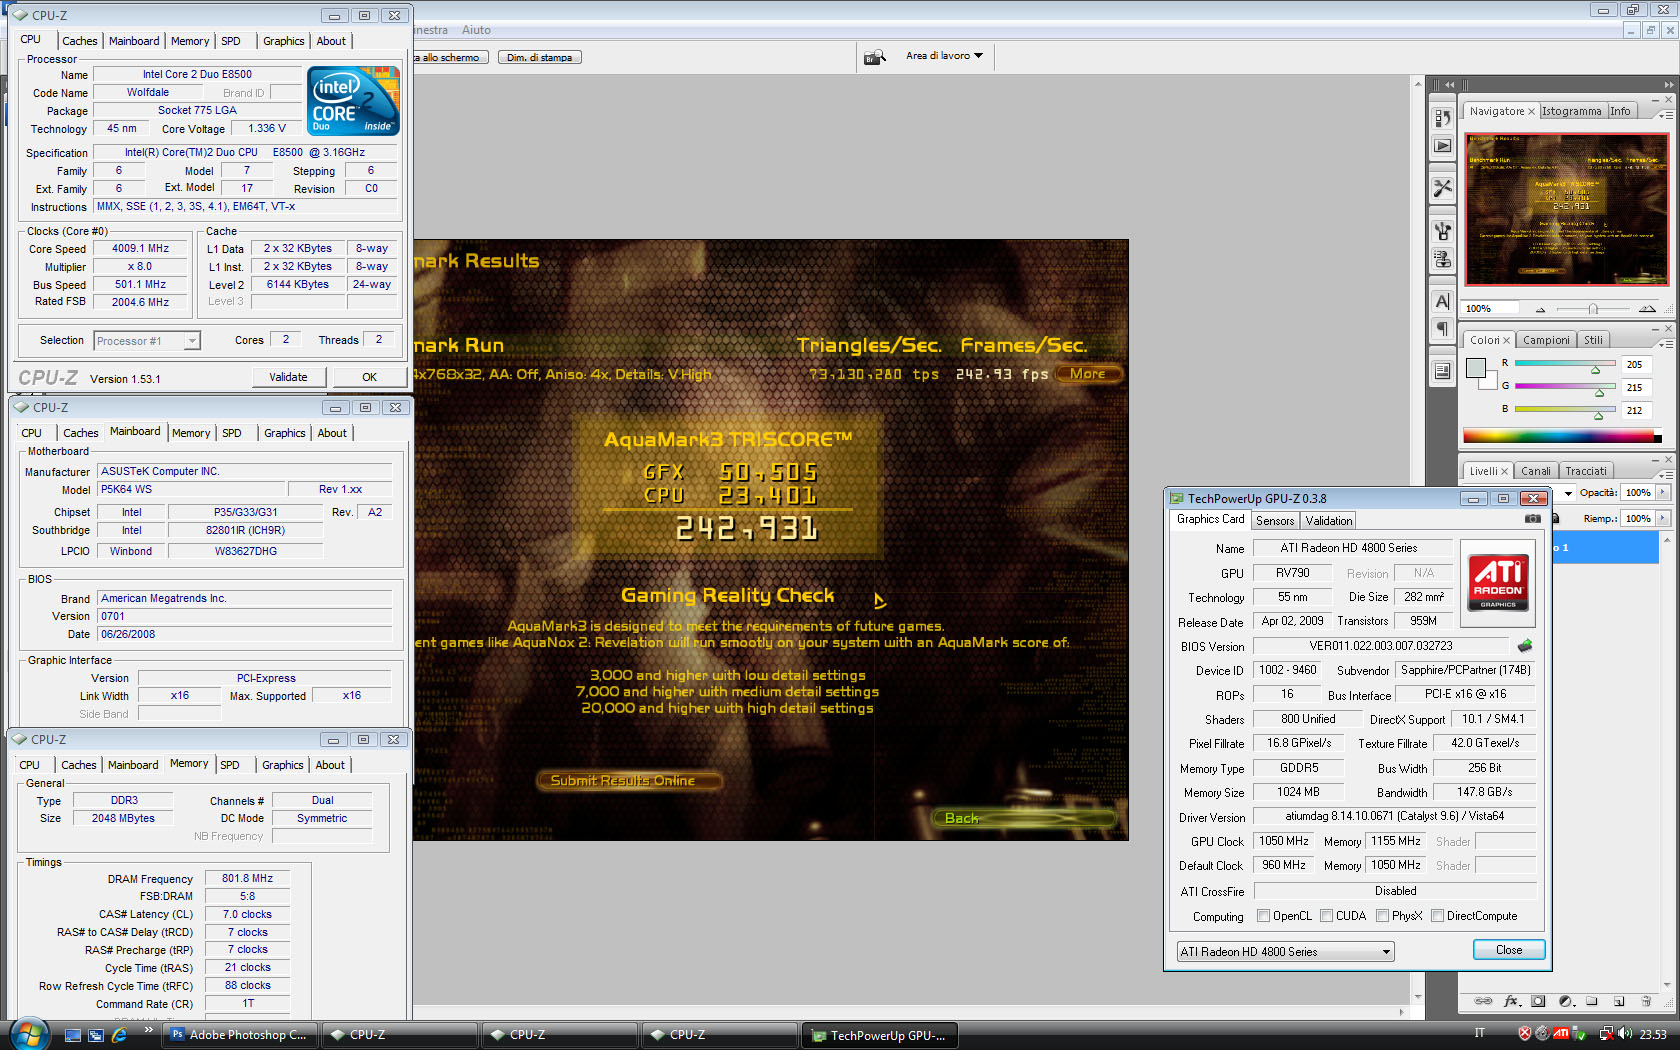
Task: Open the Character panel A icon
Action: 1442,301
